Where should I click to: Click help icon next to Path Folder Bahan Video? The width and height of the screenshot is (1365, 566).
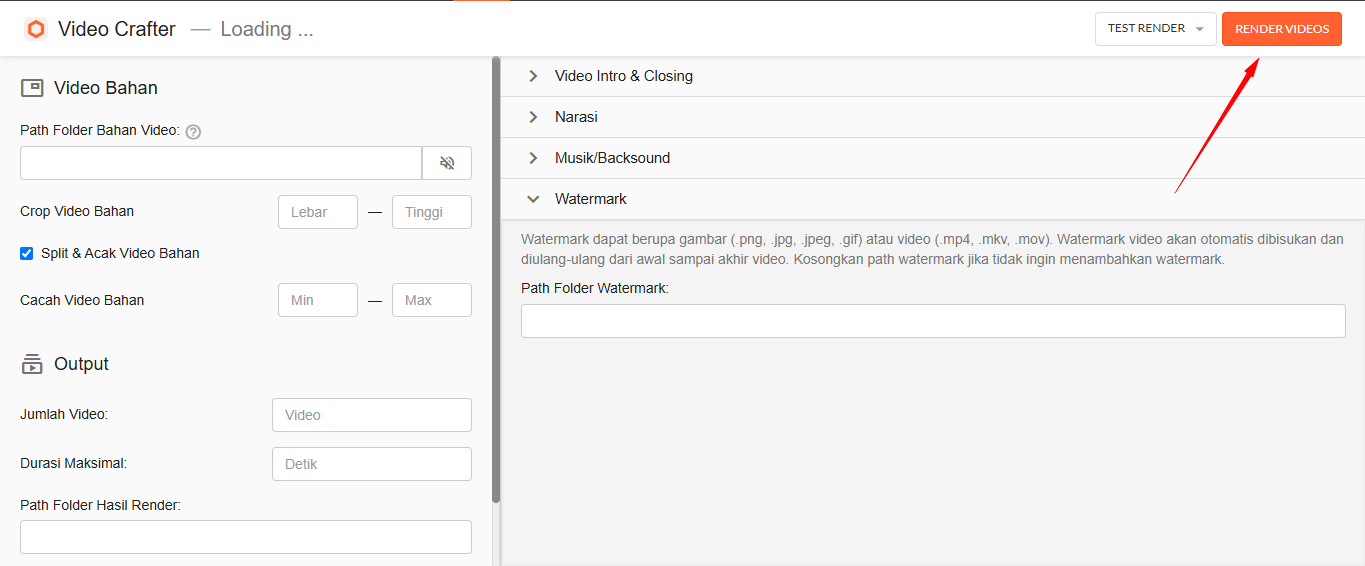pos(194,131)
